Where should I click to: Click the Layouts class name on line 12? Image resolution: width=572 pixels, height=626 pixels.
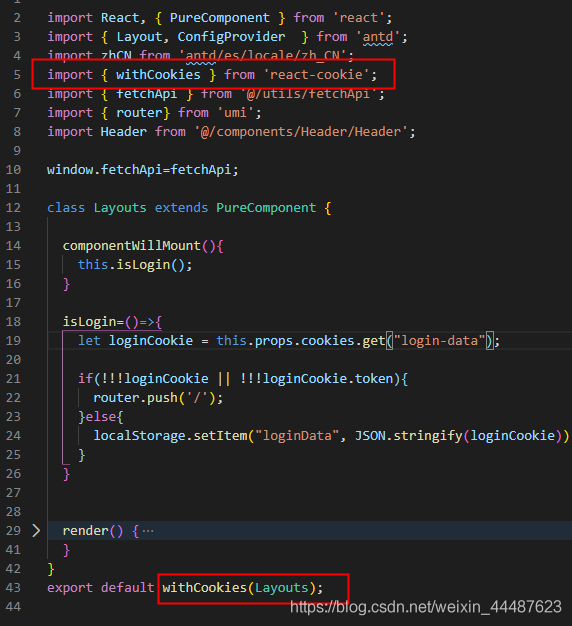[x=120, y=208]
